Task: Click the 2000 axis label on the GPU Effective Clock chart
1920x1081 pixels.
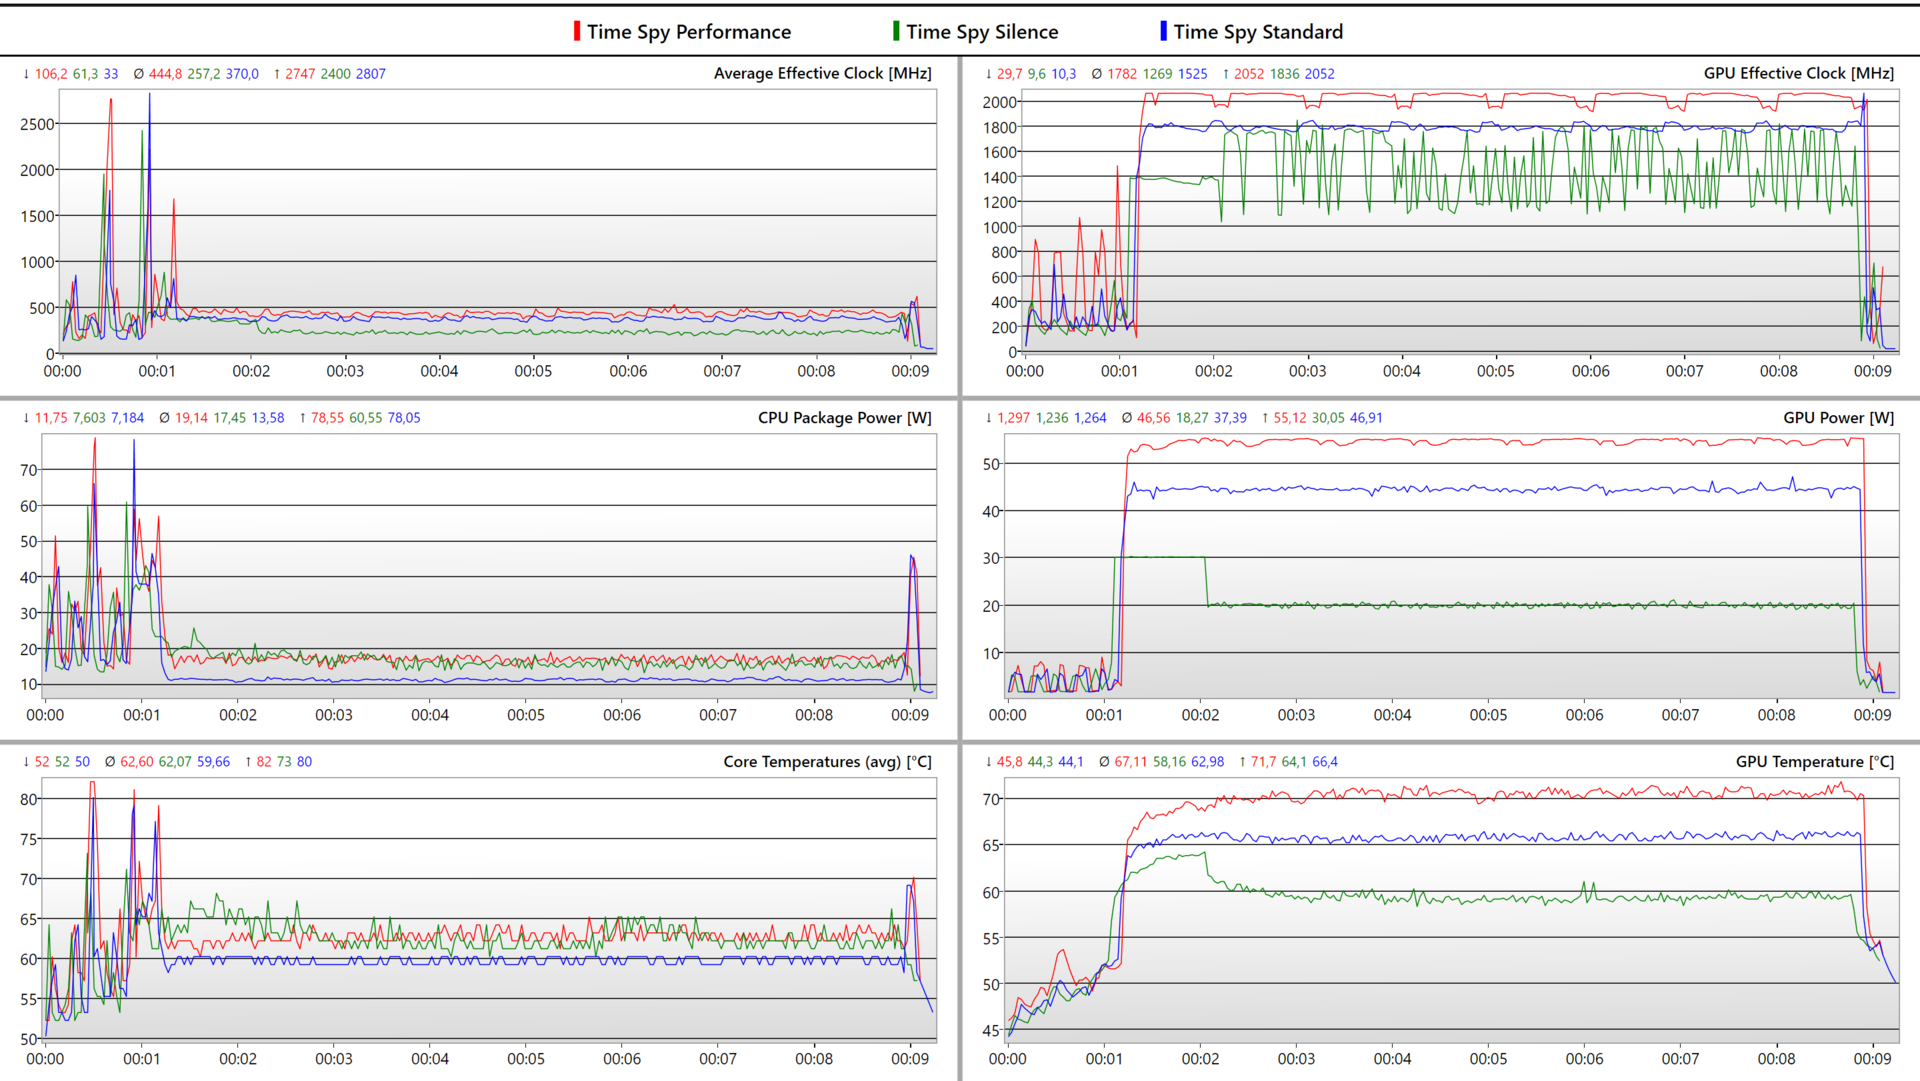Action: click(999, 102)
